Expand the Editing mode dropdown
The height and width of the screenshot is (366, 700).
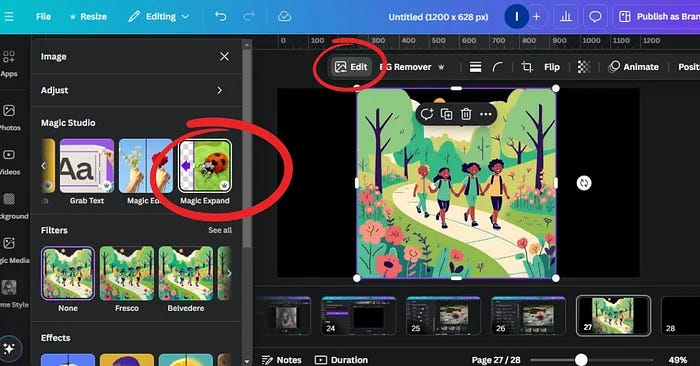[158, 17]
